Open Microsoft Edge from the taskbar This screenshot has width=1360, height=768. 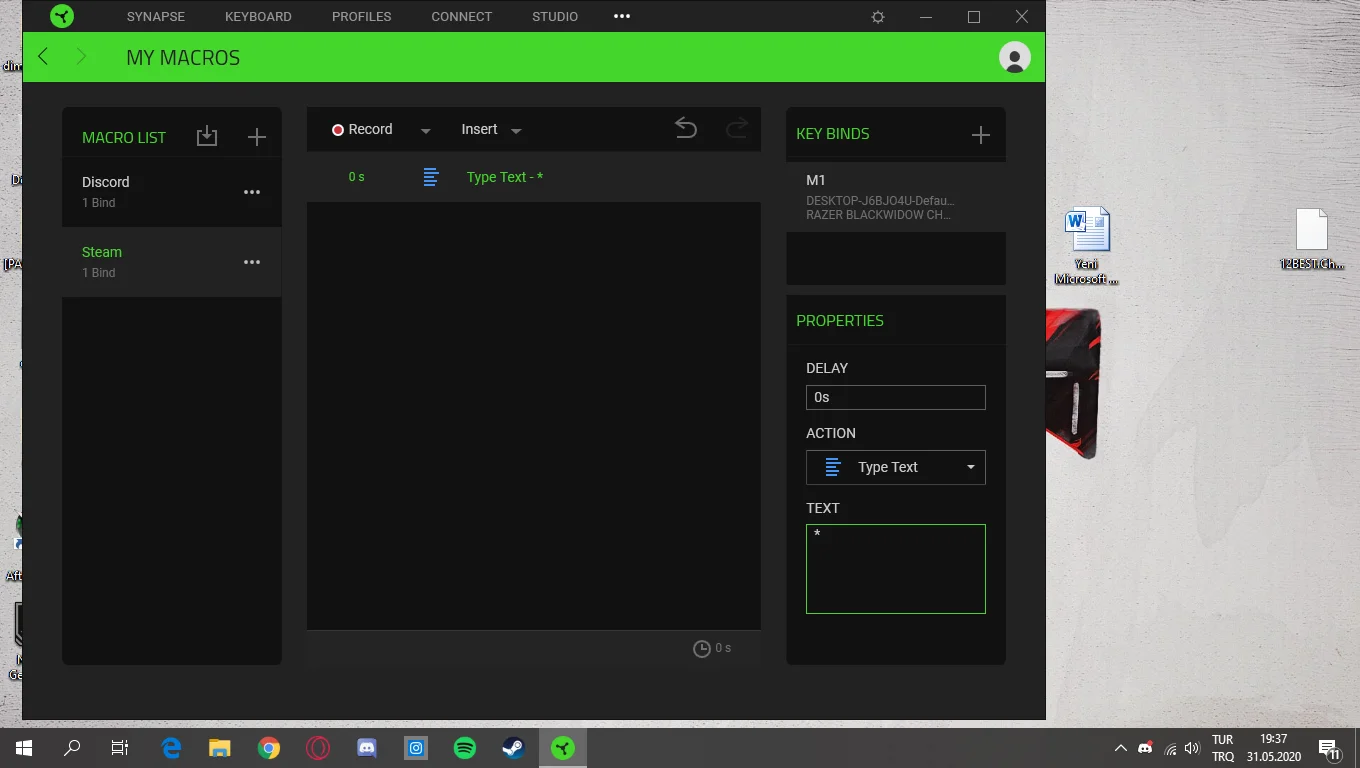[x=172, y=748]
